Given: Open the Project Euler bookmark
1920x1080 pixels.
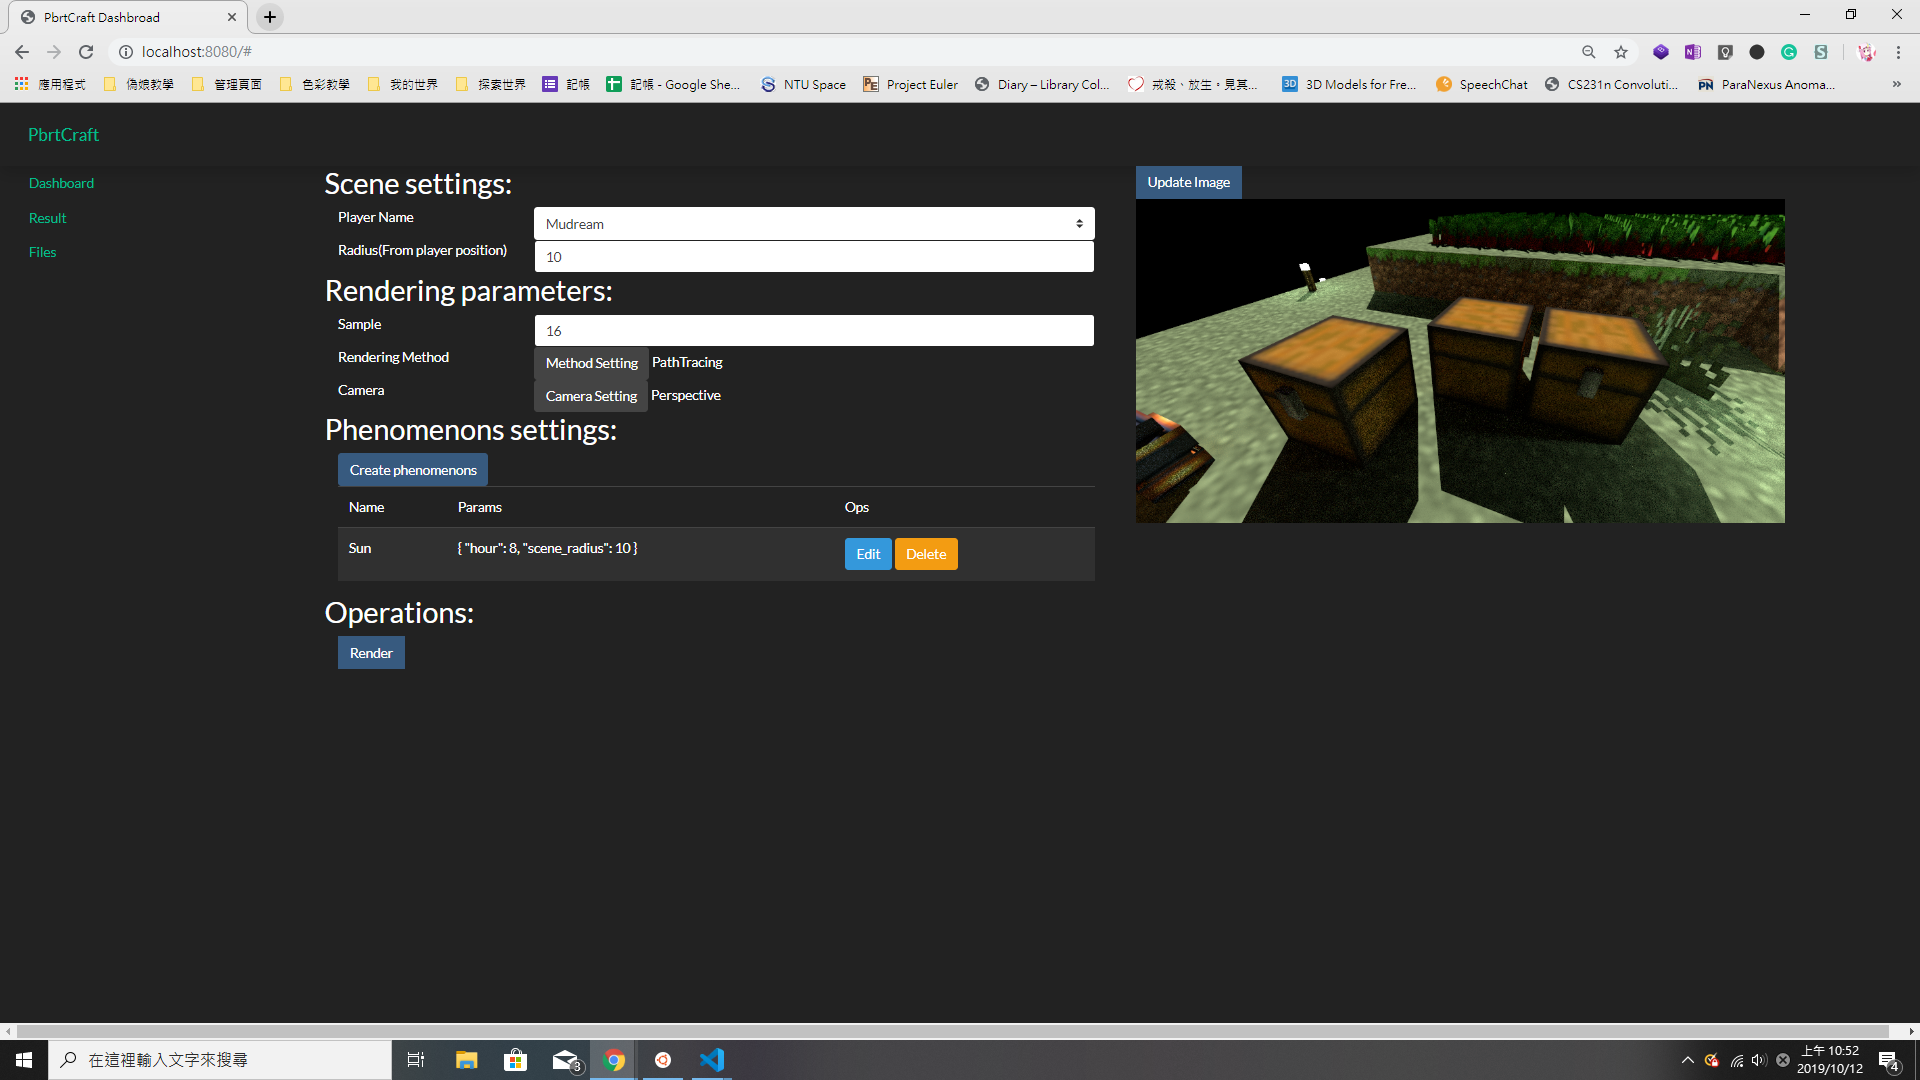Looking at the screenshot, I should (x=910, y=85).
